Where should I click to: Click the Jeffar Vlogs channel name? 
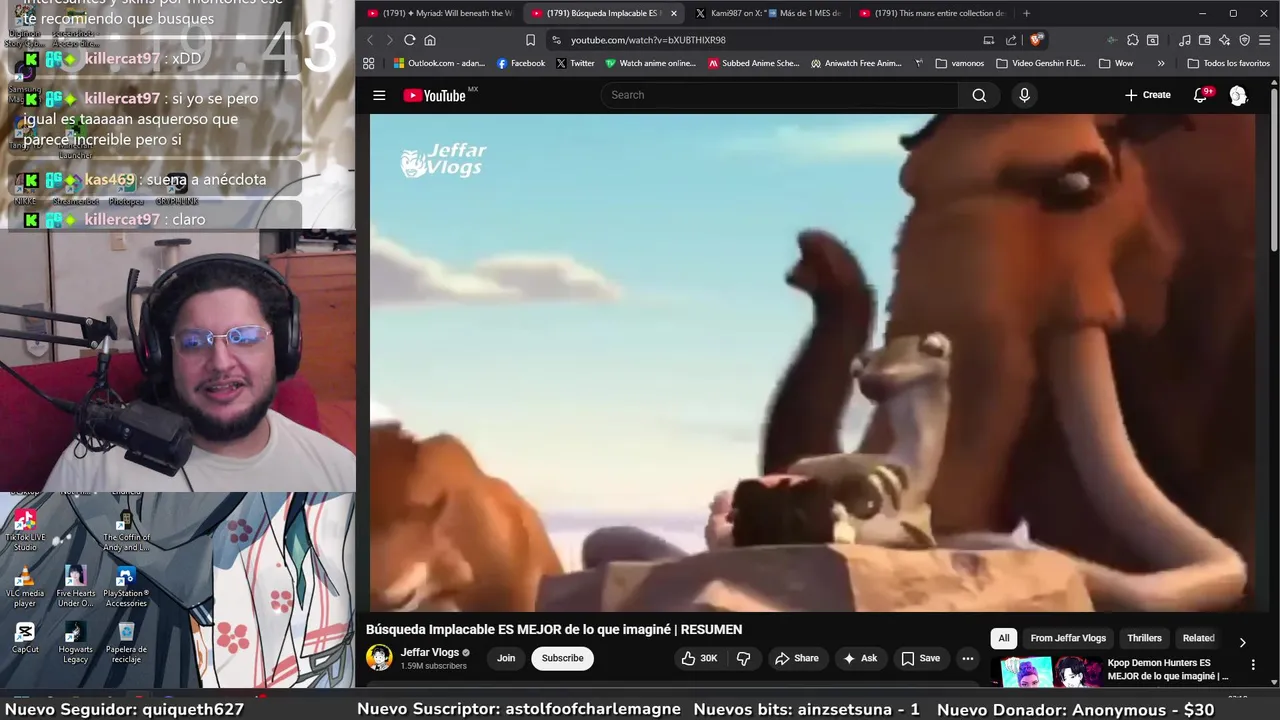pos(430,652)
